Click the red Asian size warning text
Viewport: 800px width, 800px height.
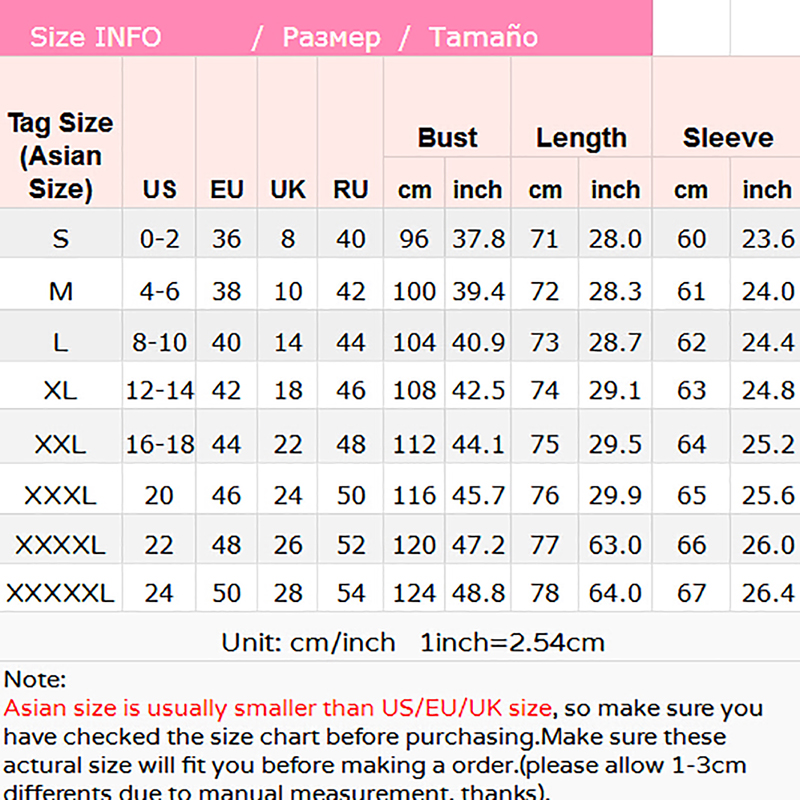click(x=278, y=709)
